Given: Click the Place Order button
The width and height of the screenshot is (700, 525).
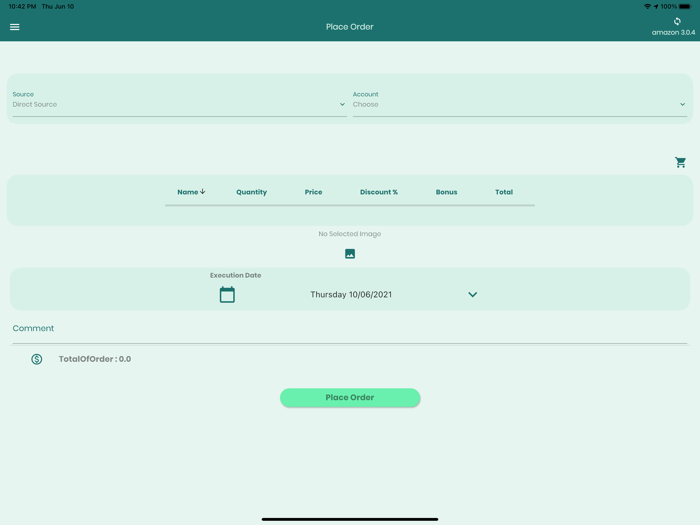Looking at the screenshot, I should pos(350,397).
